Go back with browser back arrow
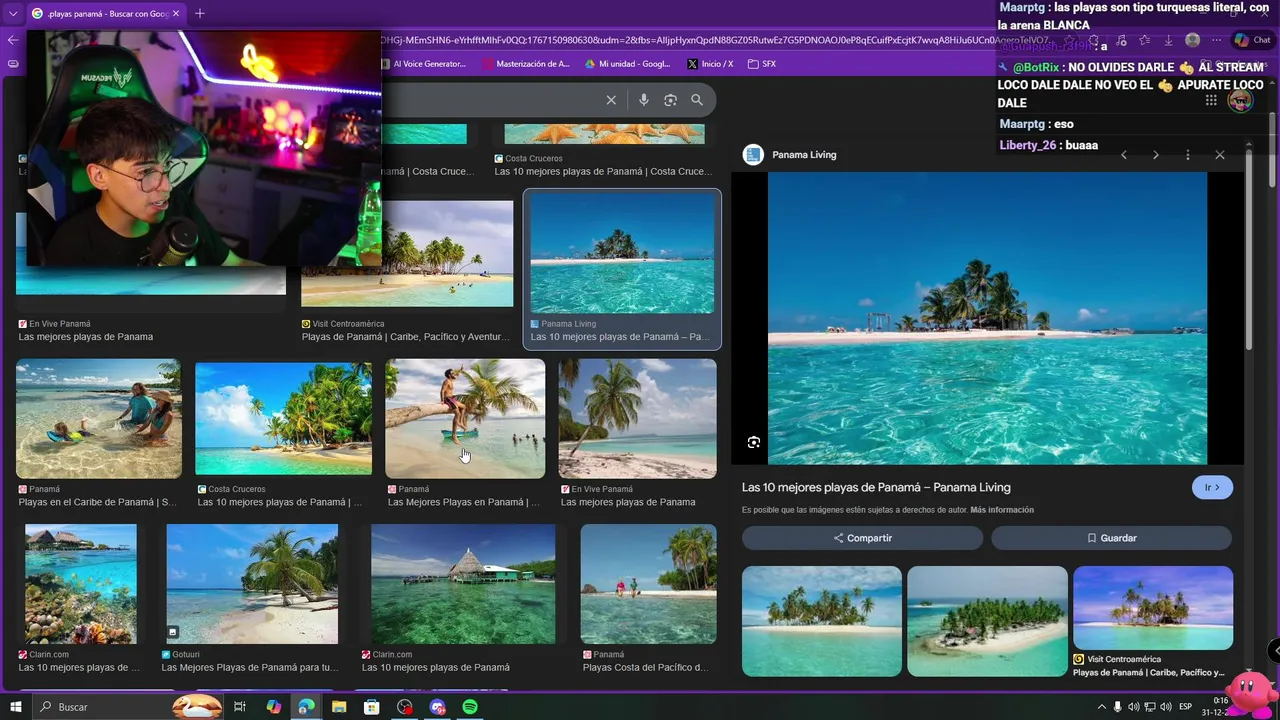This screenshot has width=1280, height=720. tap(12, 40)
